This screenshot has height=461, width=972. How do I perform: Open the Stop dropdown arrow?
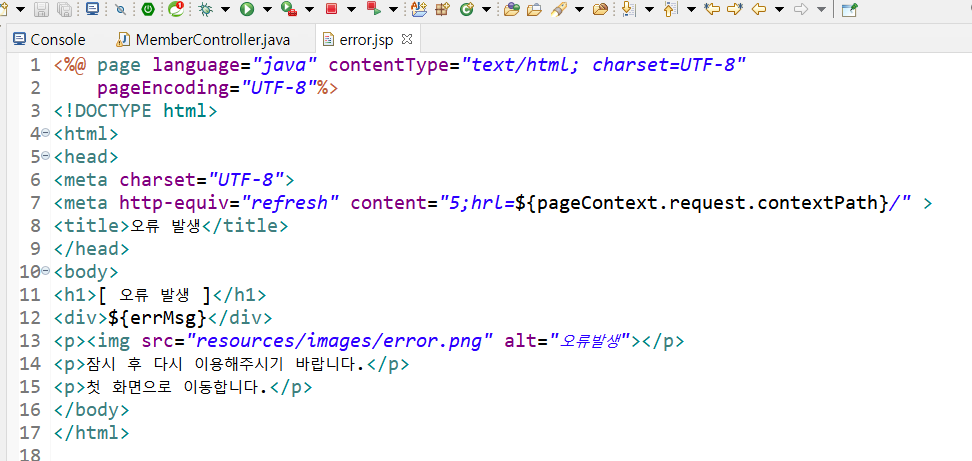pos(351,9)
